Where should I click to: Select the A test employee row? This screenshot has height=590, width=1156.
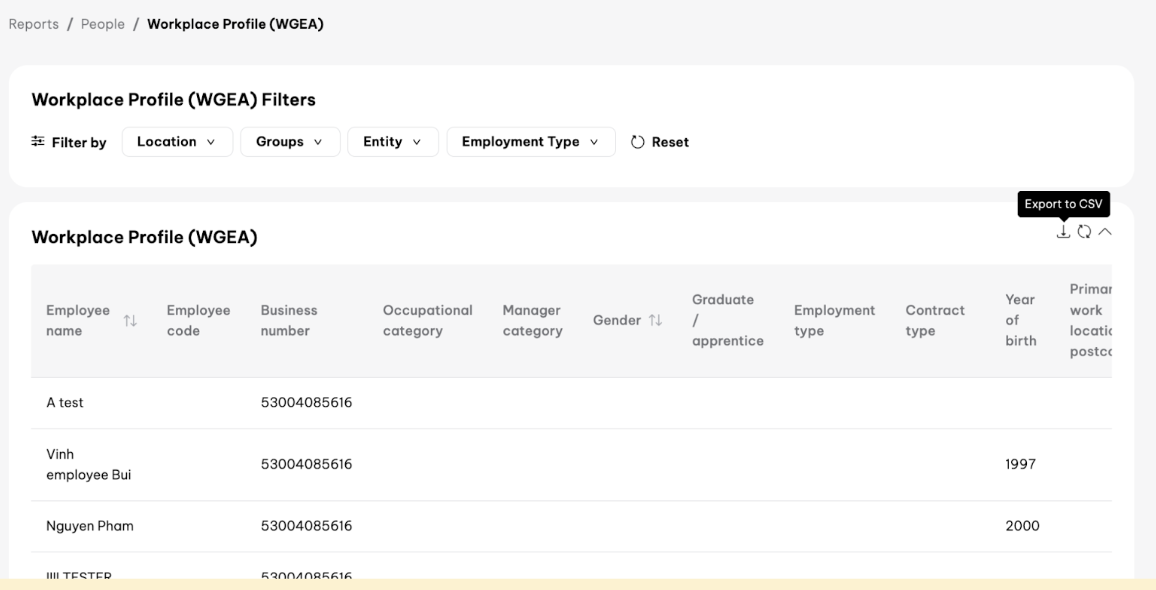[65, 403]
